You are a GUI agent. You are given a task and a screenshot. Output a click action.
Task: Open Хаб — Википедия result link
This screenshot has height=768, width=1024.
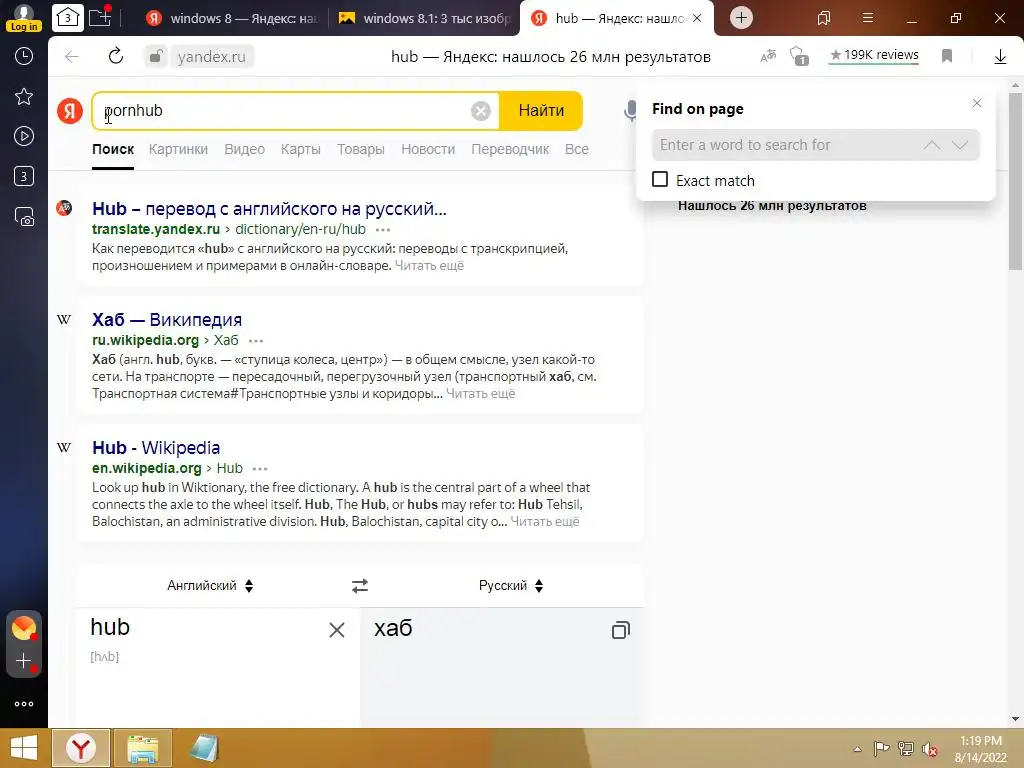pyautogui.click(x=167, y=320)
